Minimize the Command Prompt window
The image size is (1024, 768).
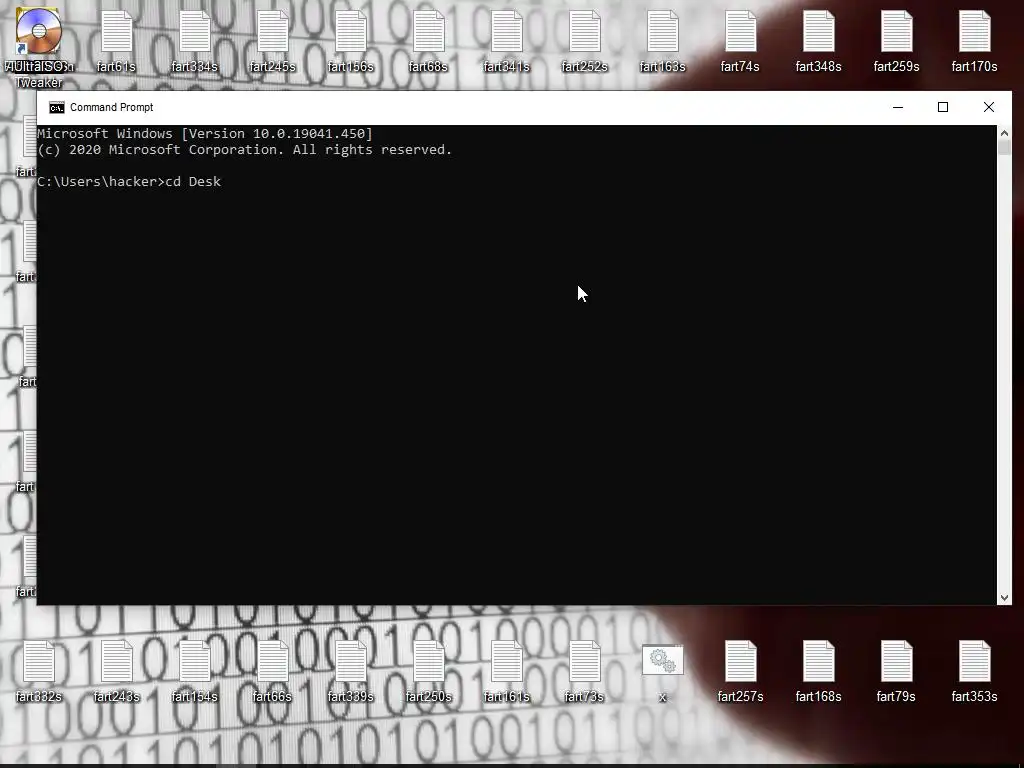pos(898,108)
